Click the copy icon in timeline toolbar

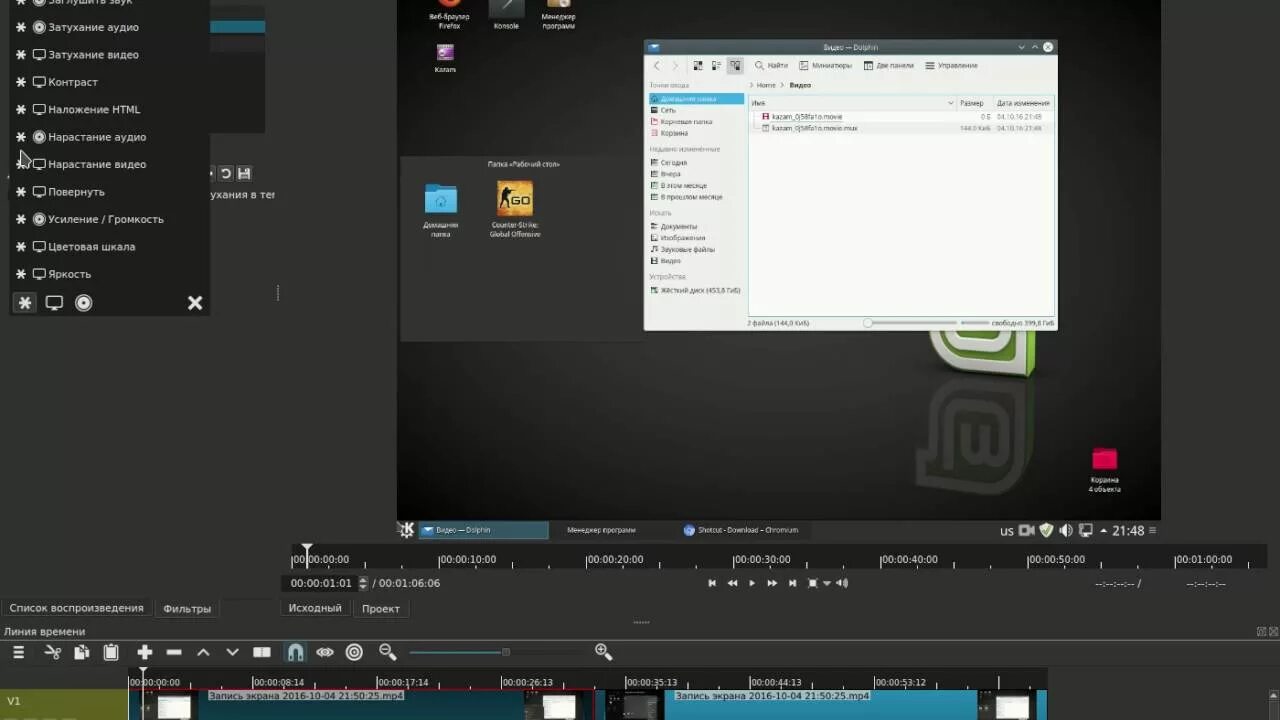coord(82,652)
